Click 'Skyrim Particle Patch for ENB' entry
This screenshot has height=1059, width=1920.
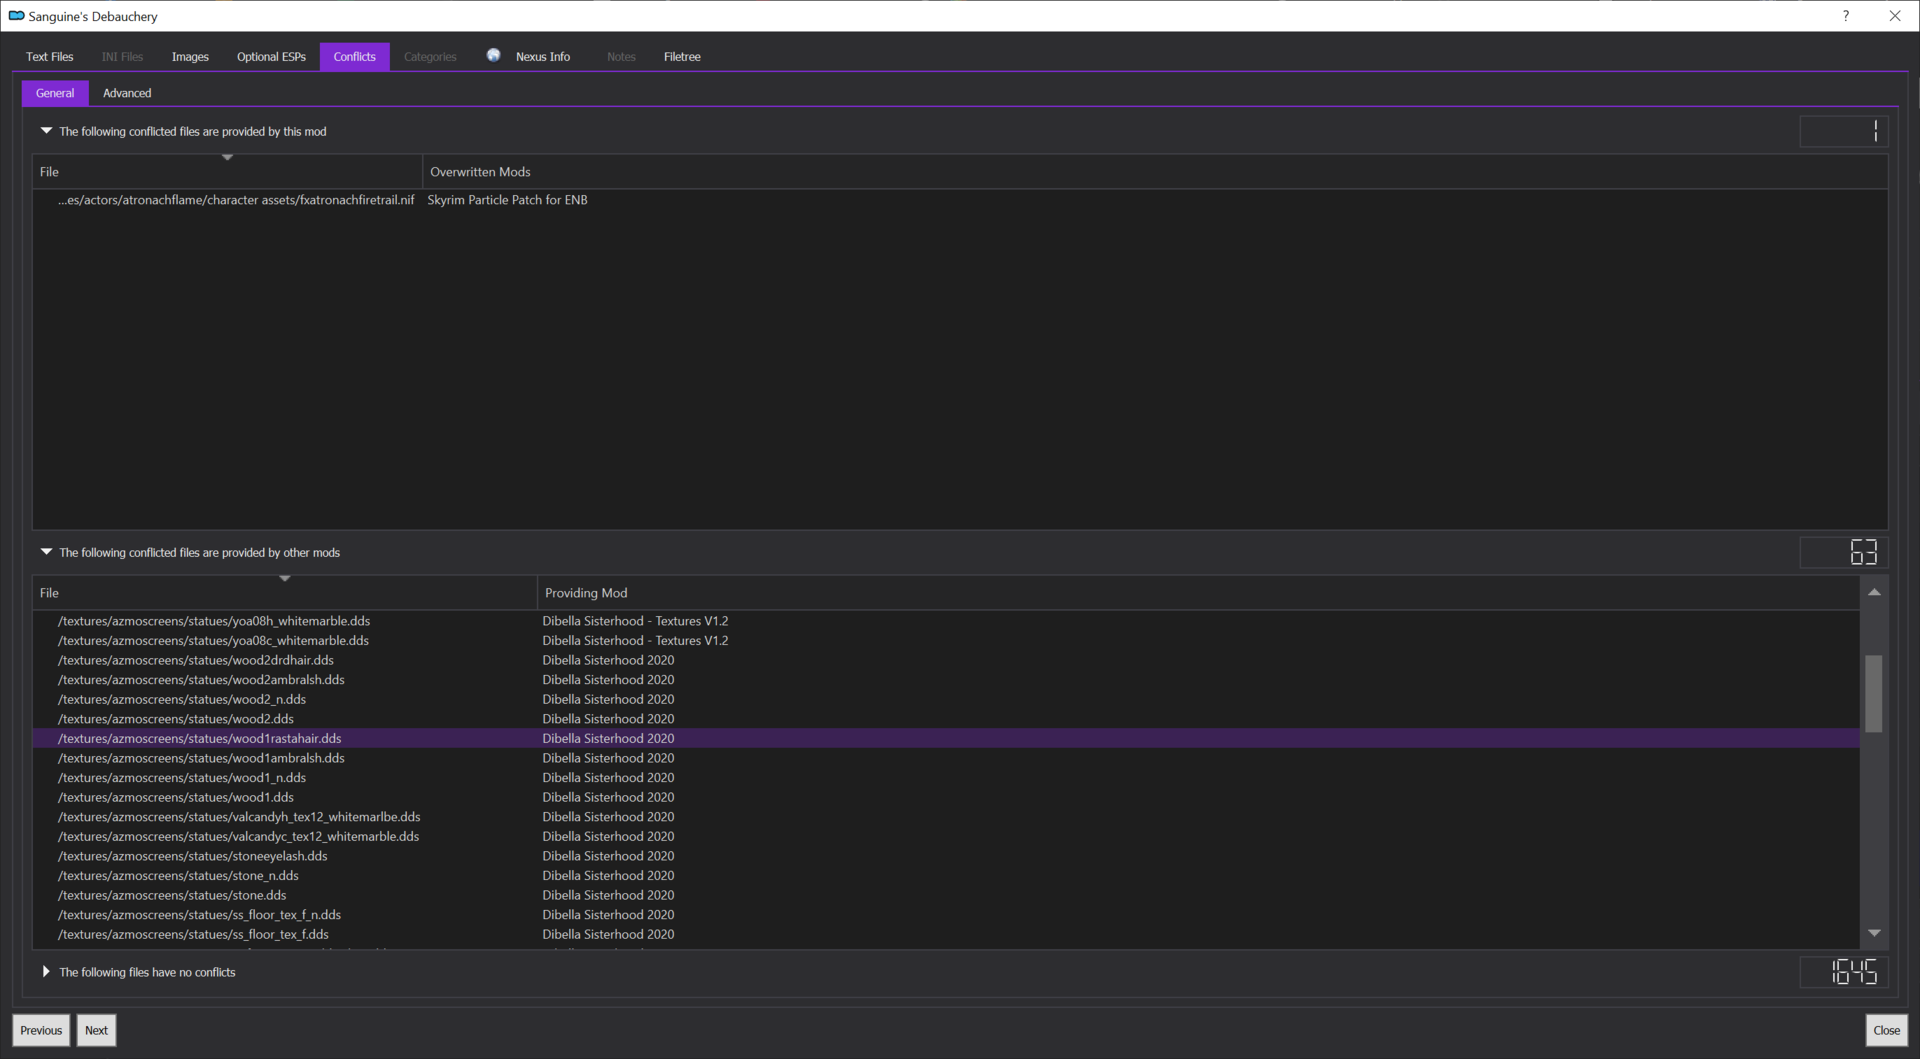(x=507, y=200)
